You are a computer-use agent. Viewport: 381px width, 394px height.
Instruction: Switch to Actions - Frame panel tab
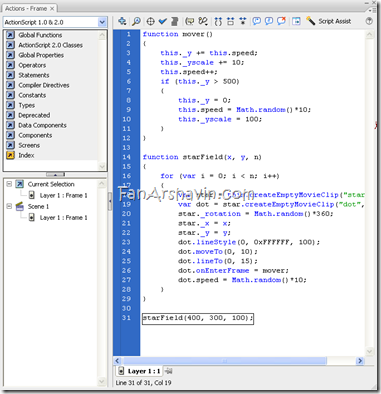tap(26, 8)
